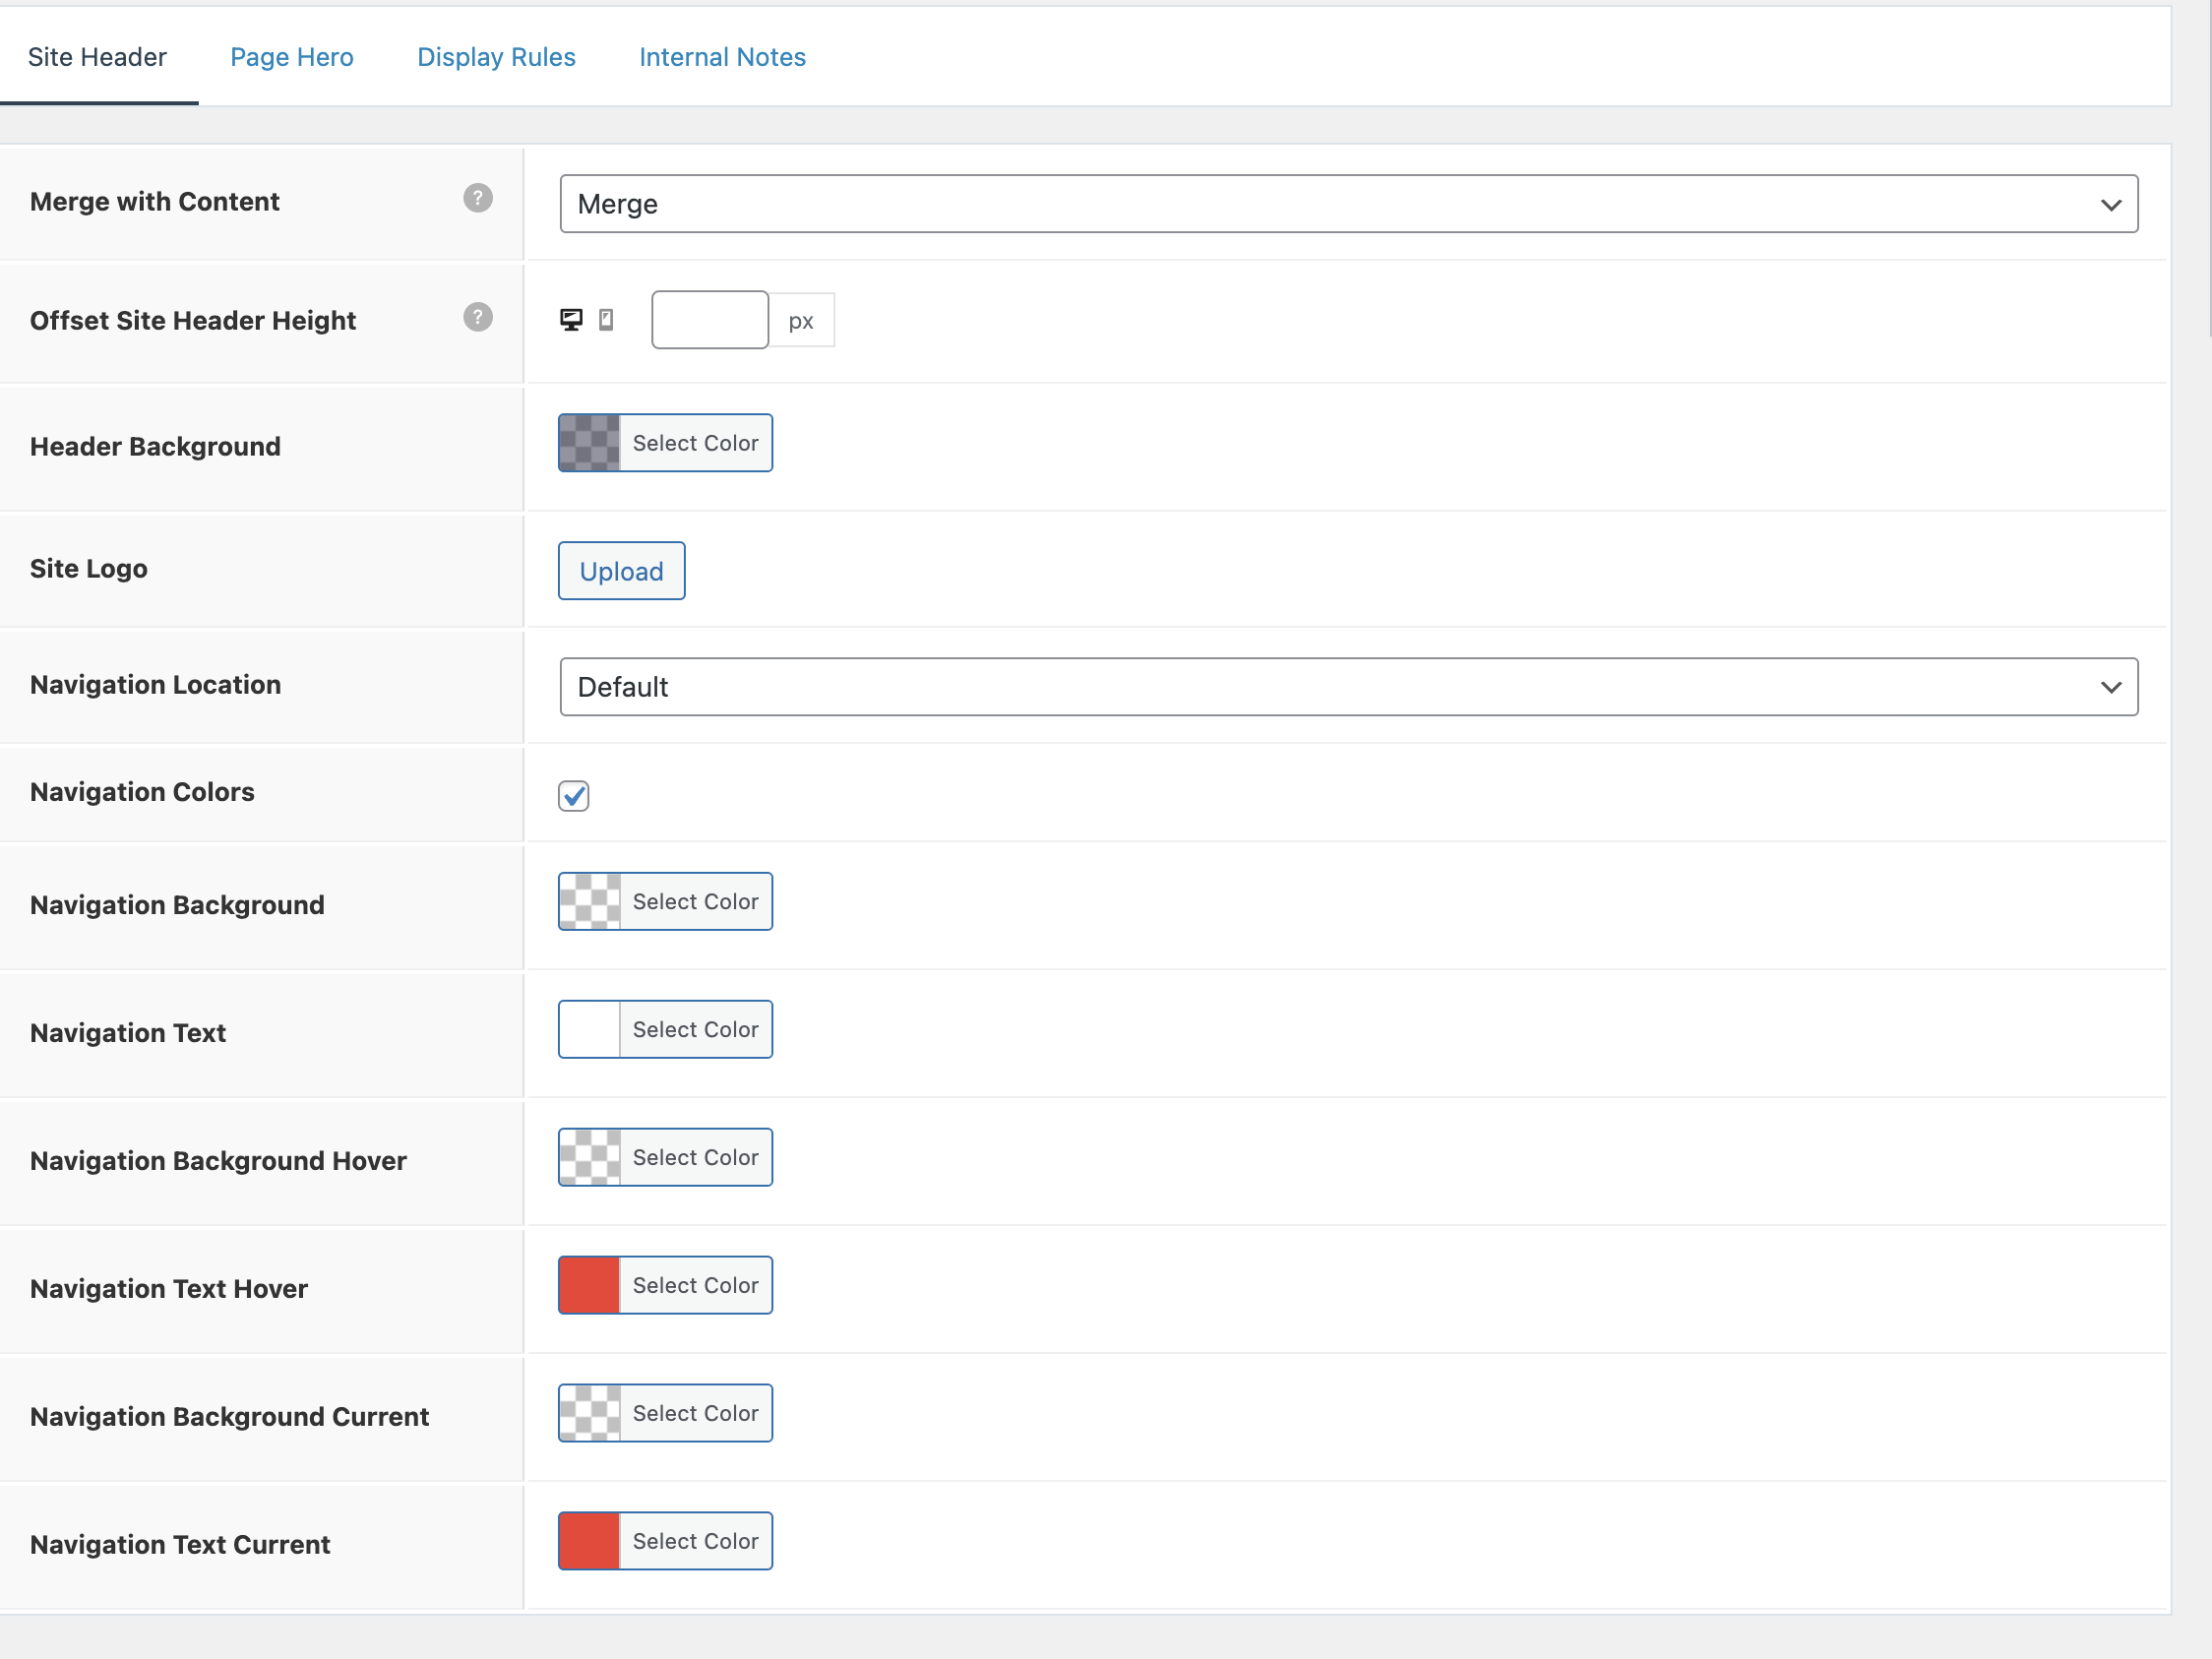Click the Navigation Text Current red swatch
Screen dimensions: 2212x1659
point(589,1541)
